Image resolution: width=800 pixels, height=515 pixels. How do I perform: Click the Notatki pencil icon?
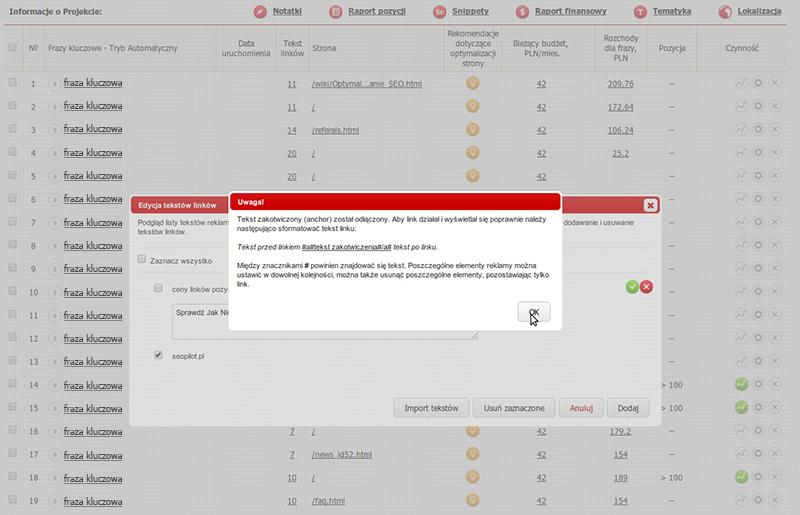[260, 12]
